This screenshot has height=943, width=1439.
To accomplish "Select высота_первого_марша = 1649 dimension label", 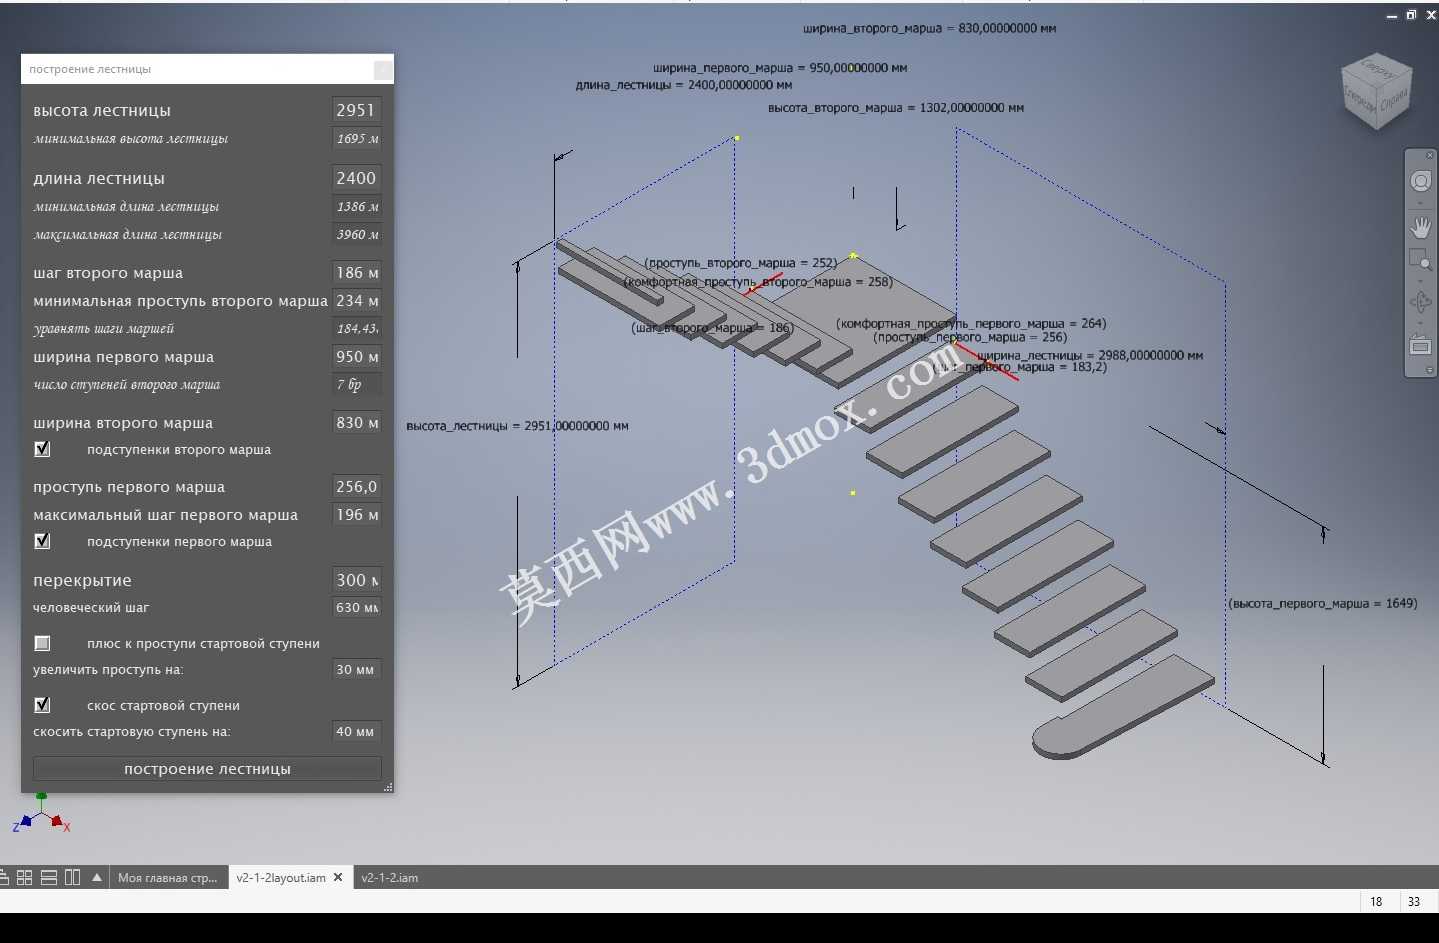I will coord(1323,603).
